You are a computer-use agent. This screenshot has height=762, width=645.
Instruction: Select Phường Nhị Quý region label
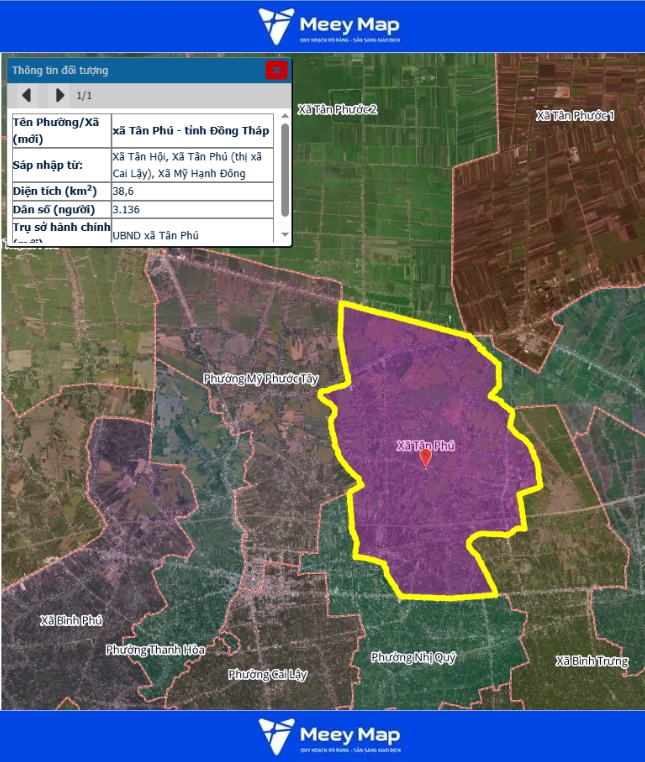point(413,657)
